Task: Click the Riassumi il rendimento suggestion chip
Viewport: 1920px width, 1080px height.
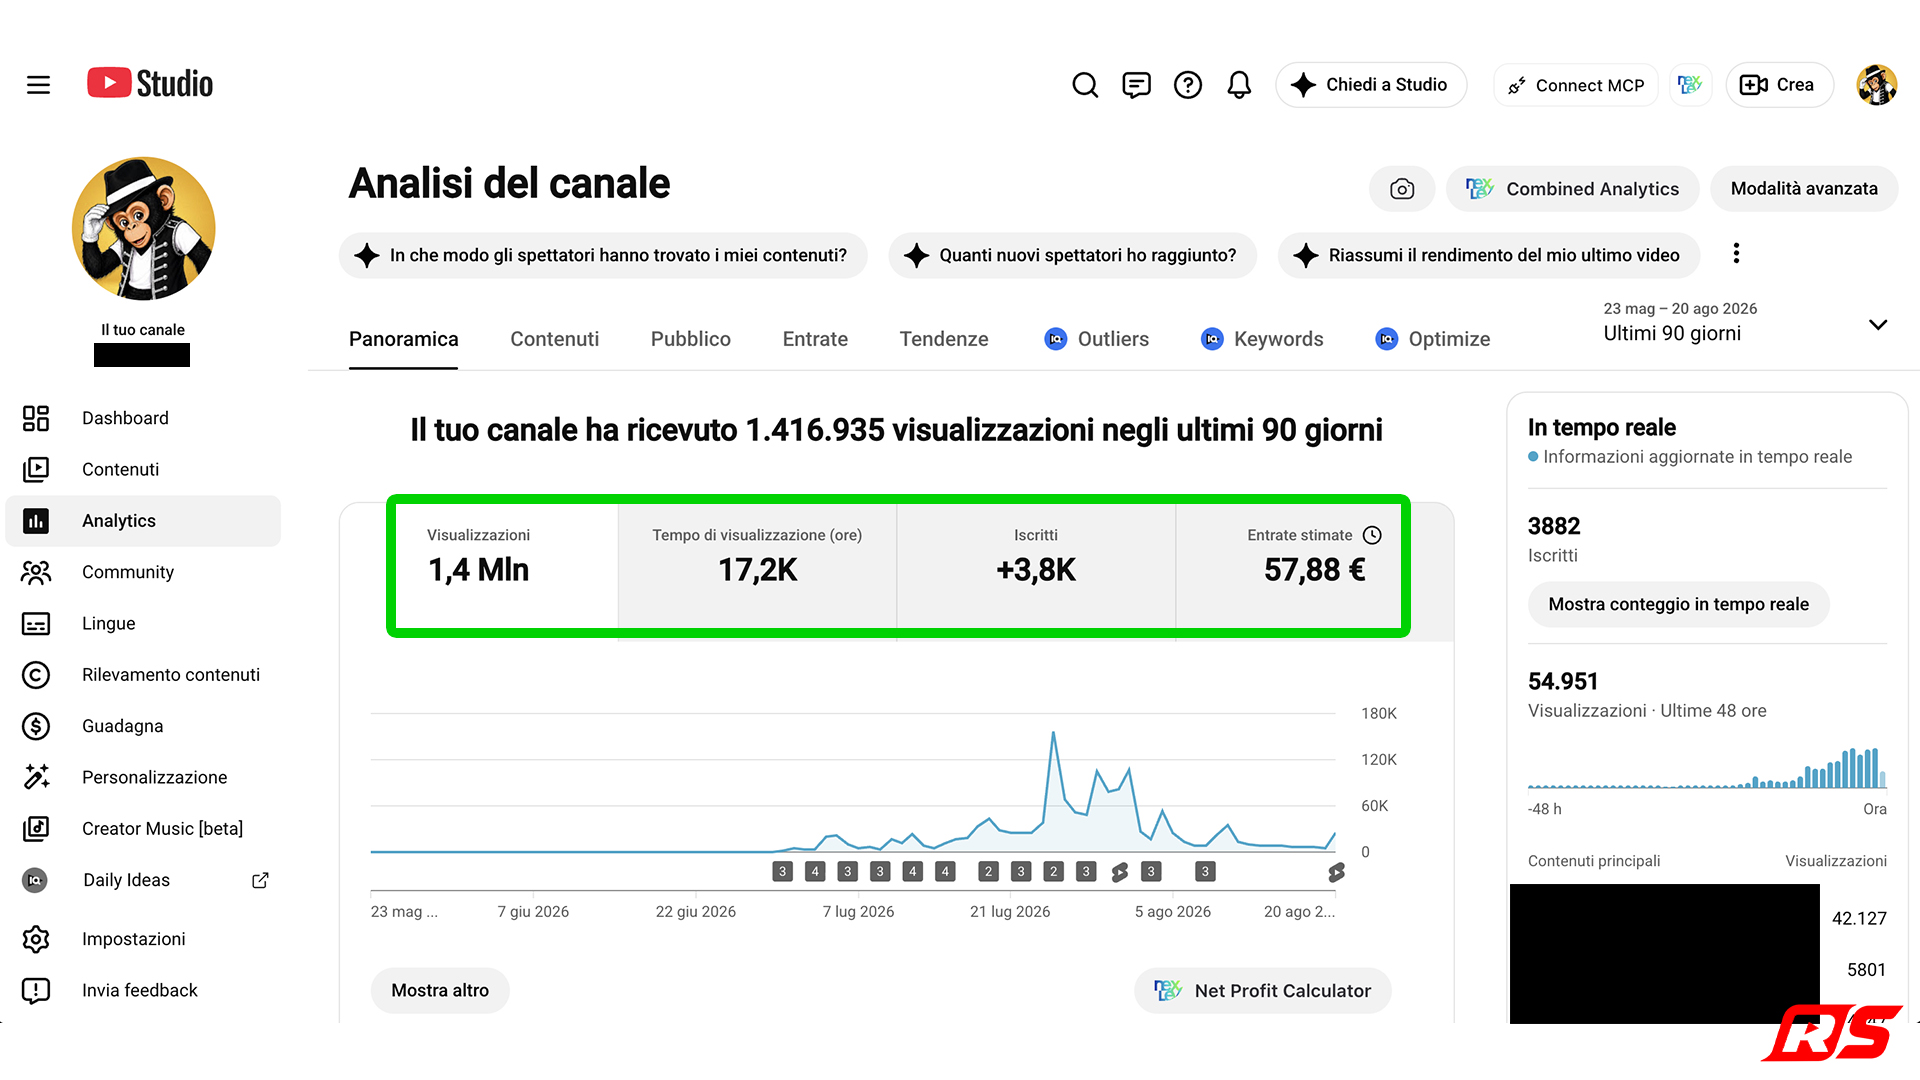Action: click(1488, 255)
